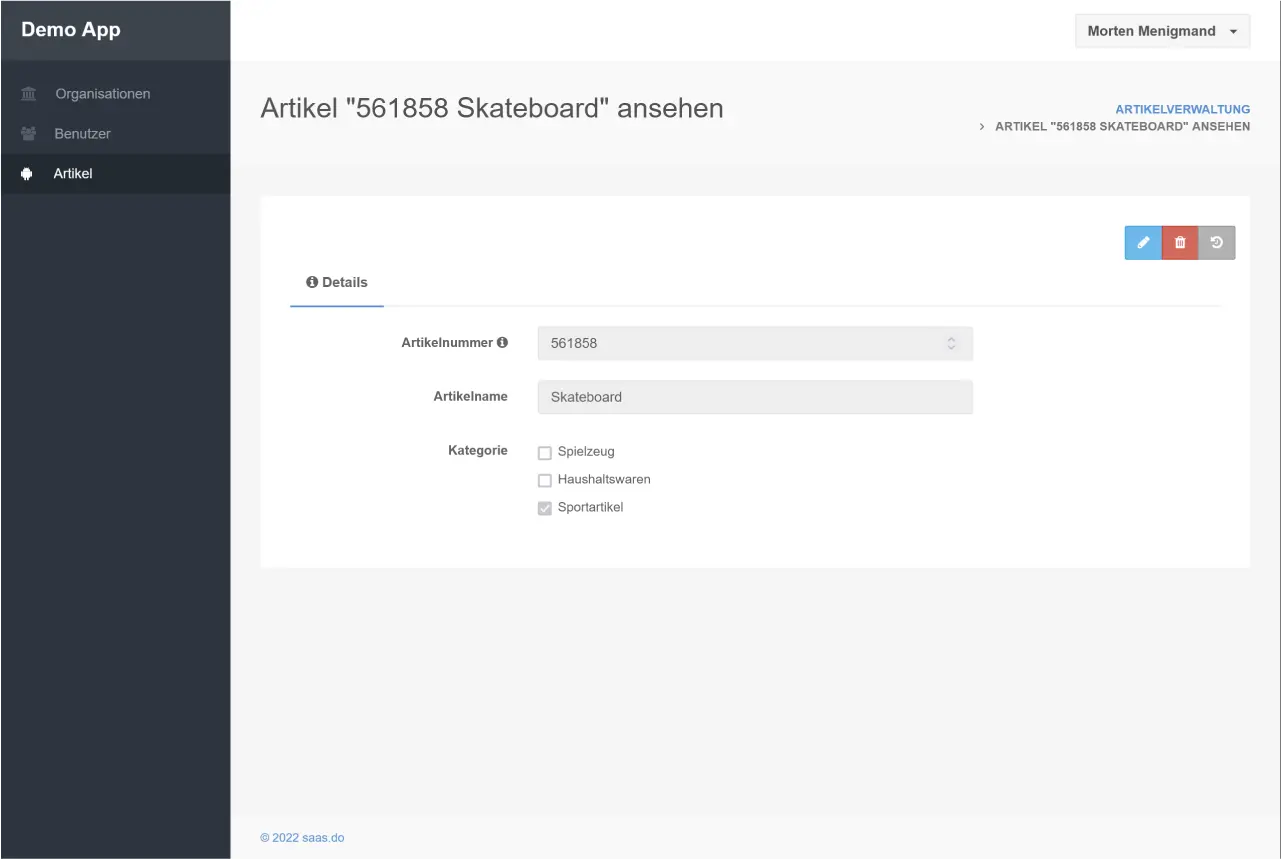This screenshot has height=859, width=1281.
Task: Click the Artikelnummer spinner arrows
Action: click(951, 343)
